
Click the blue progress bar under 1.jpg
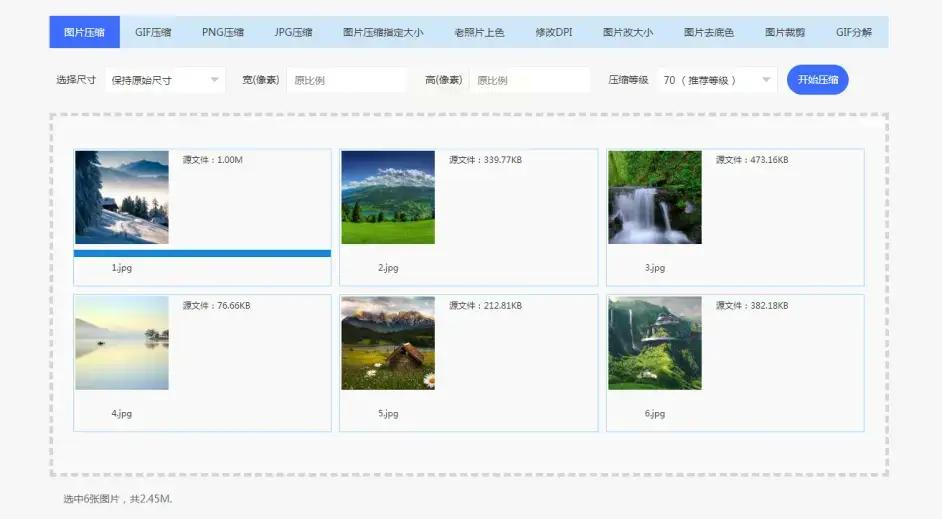point(202,254)
